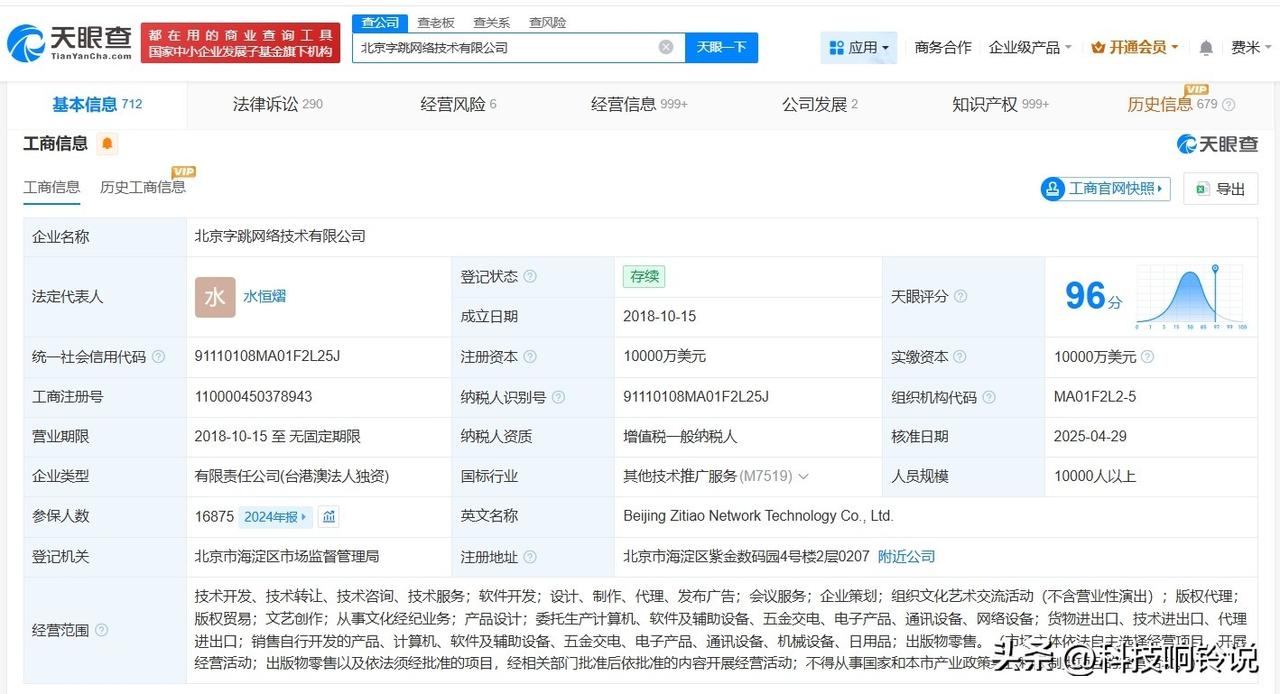
Task: Click the help icon beside 组织机构代码
Action: [x=988, y=397]
